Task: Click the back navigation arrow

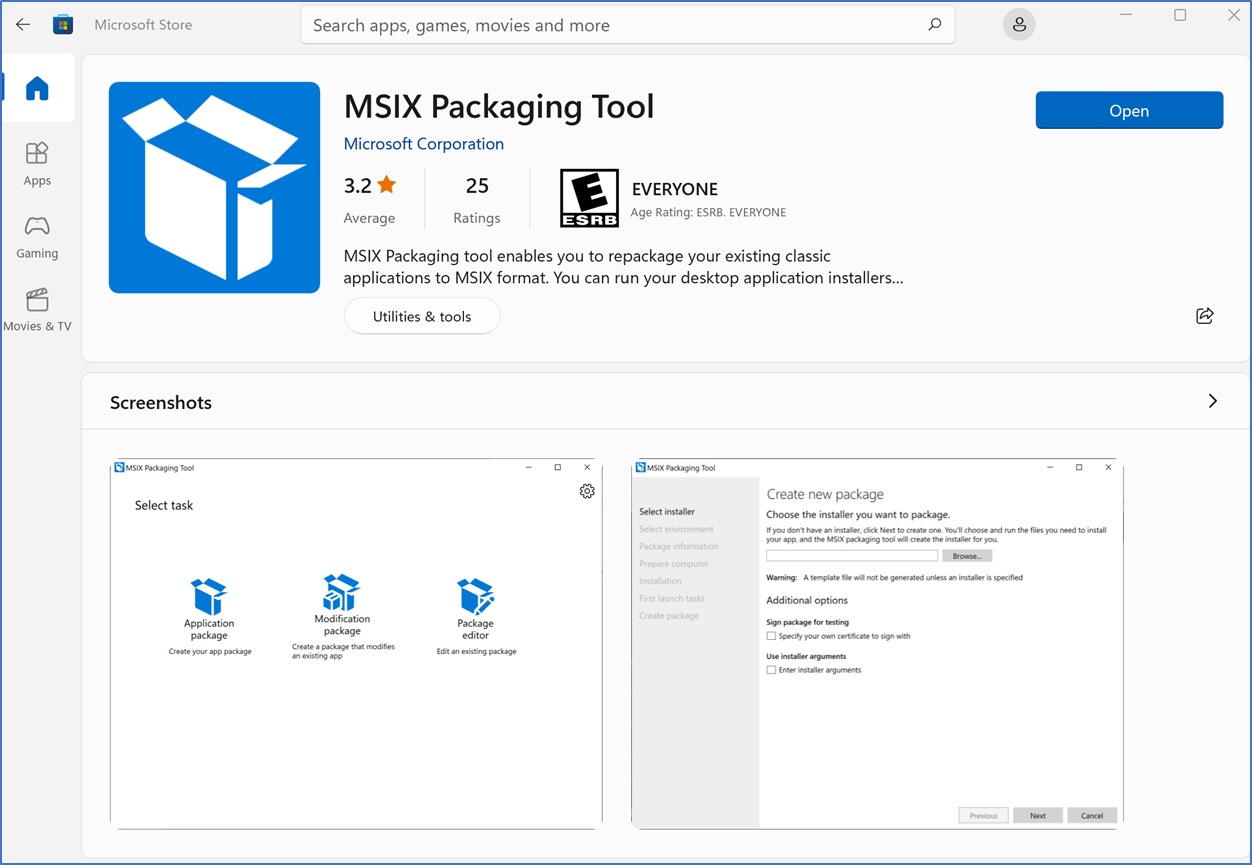Action: click(x=22, y=24)
